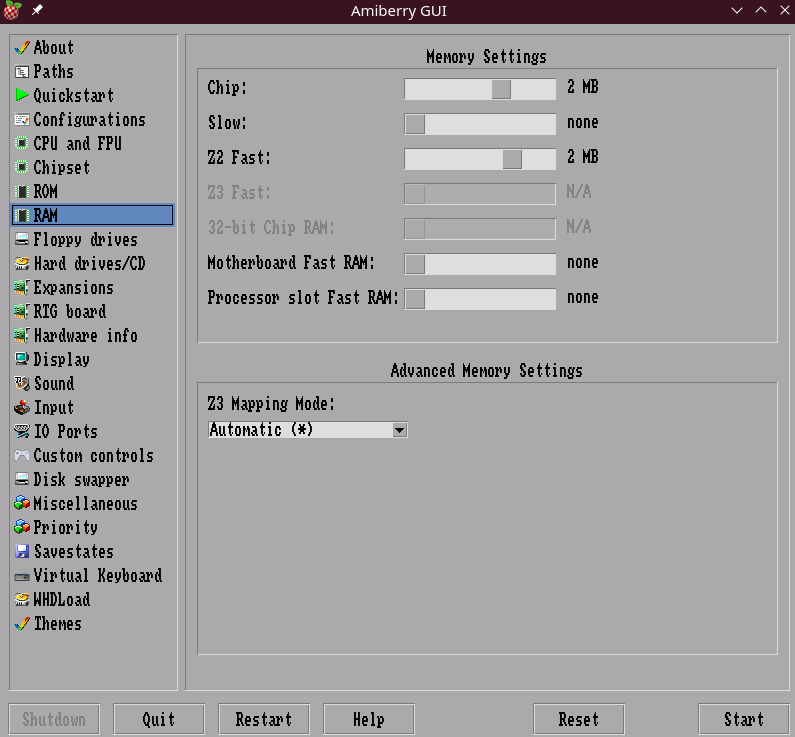Screen dimensions: 795x737
Task: Click the Slow memory slider handle
Action: coord(415,124)
